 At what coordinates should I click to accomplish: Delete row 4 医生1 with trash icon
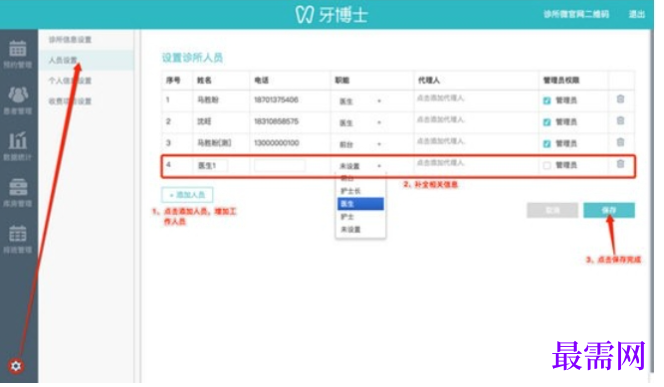[x=620, y=164]
